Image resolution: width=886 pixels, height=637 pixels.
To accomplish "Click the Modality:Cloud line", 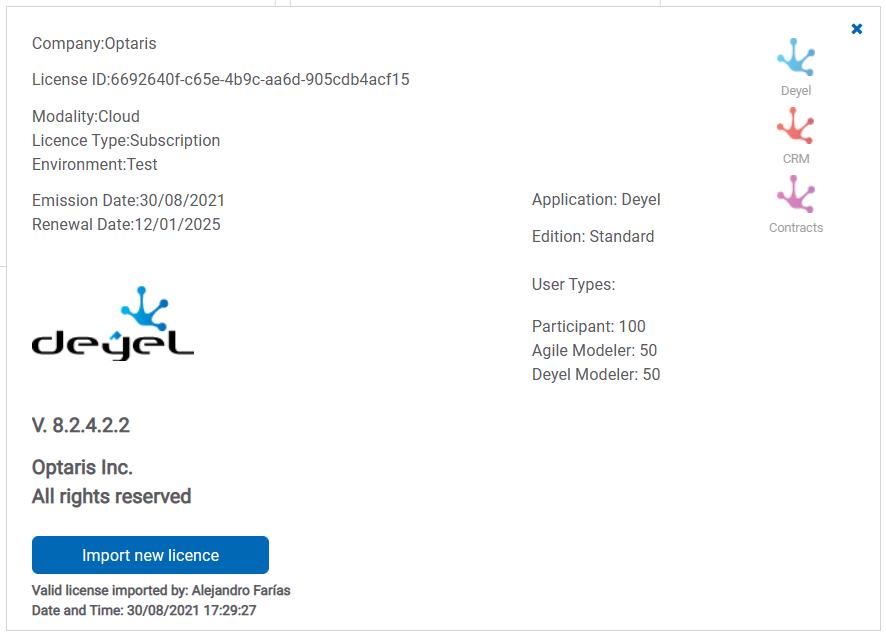I will click(86, 117).
